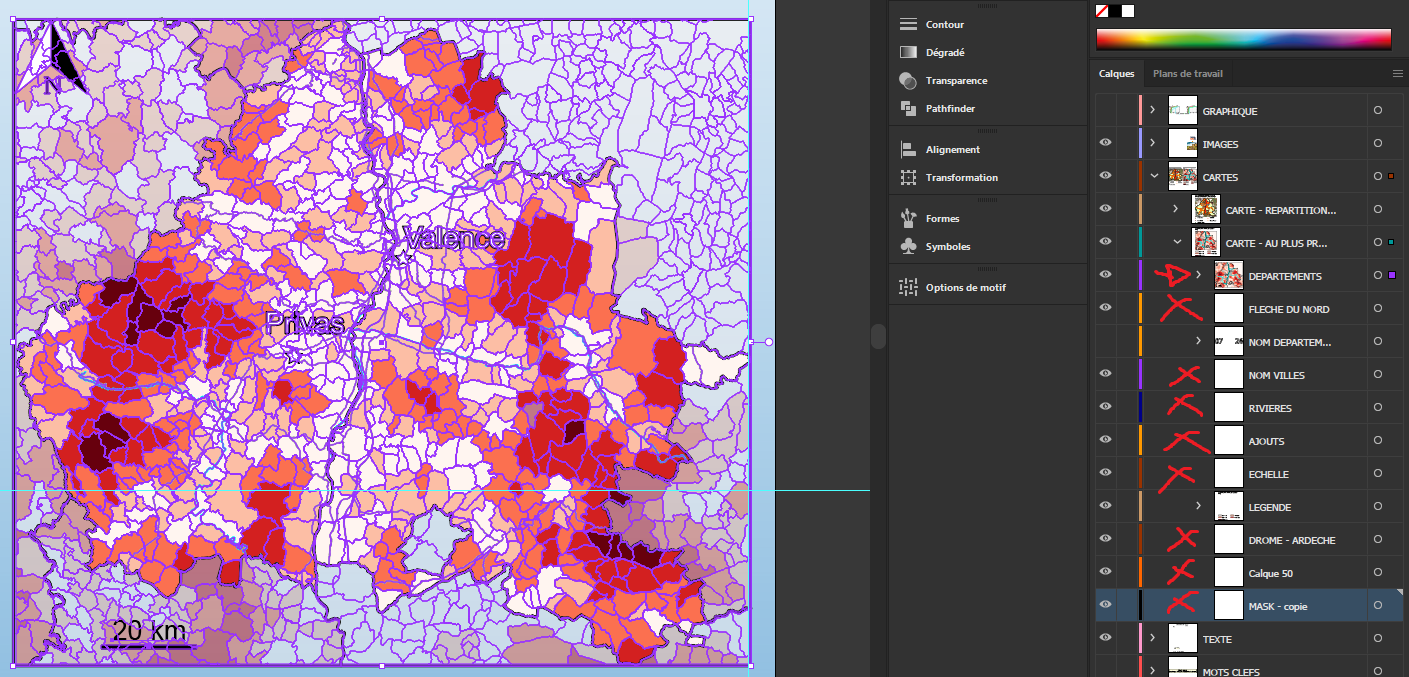Click the target circle of LEGENDE layer
This screenshot has width=1409, height=677.
pos(1378,507)
